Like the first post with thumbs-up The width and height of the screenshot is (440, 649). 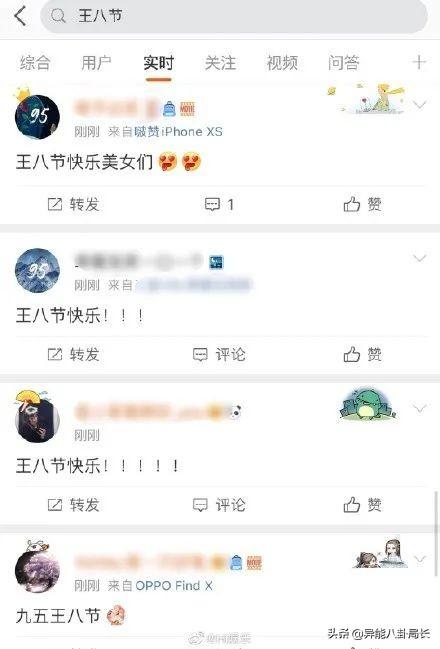(x=352, y=204)
